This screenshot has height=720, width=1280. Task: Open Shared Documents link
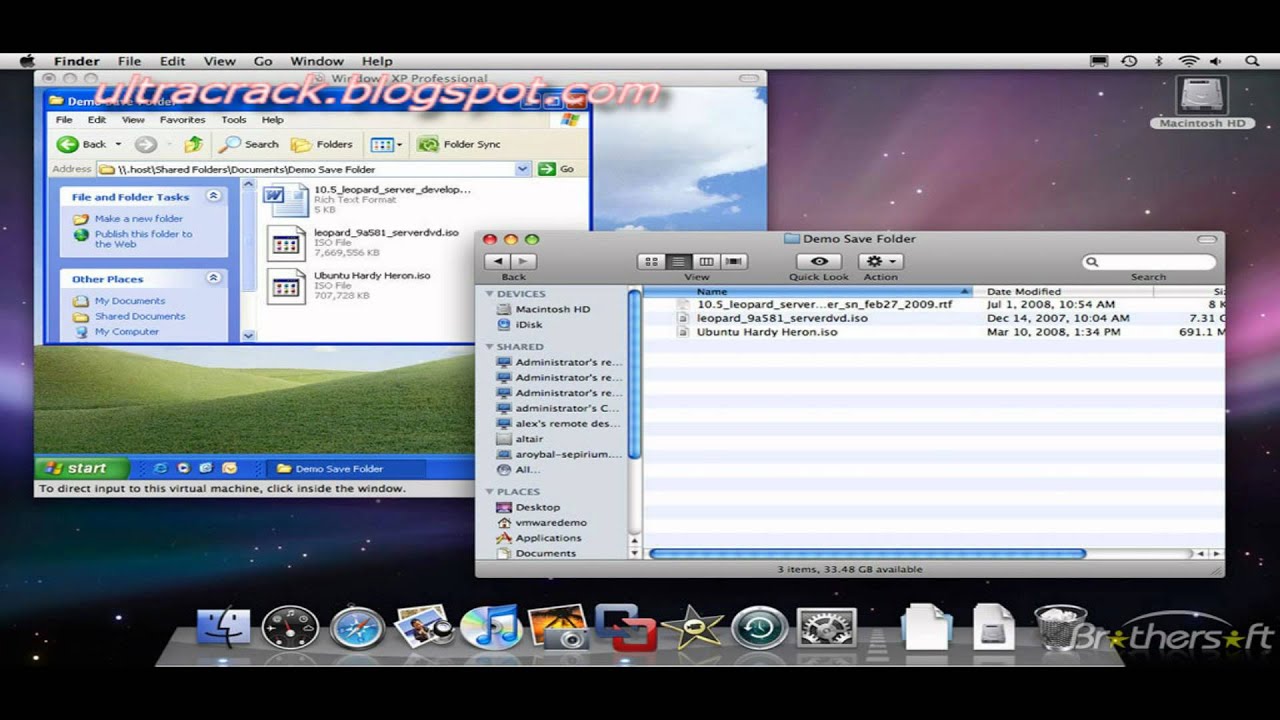click(x=140, y=316)
